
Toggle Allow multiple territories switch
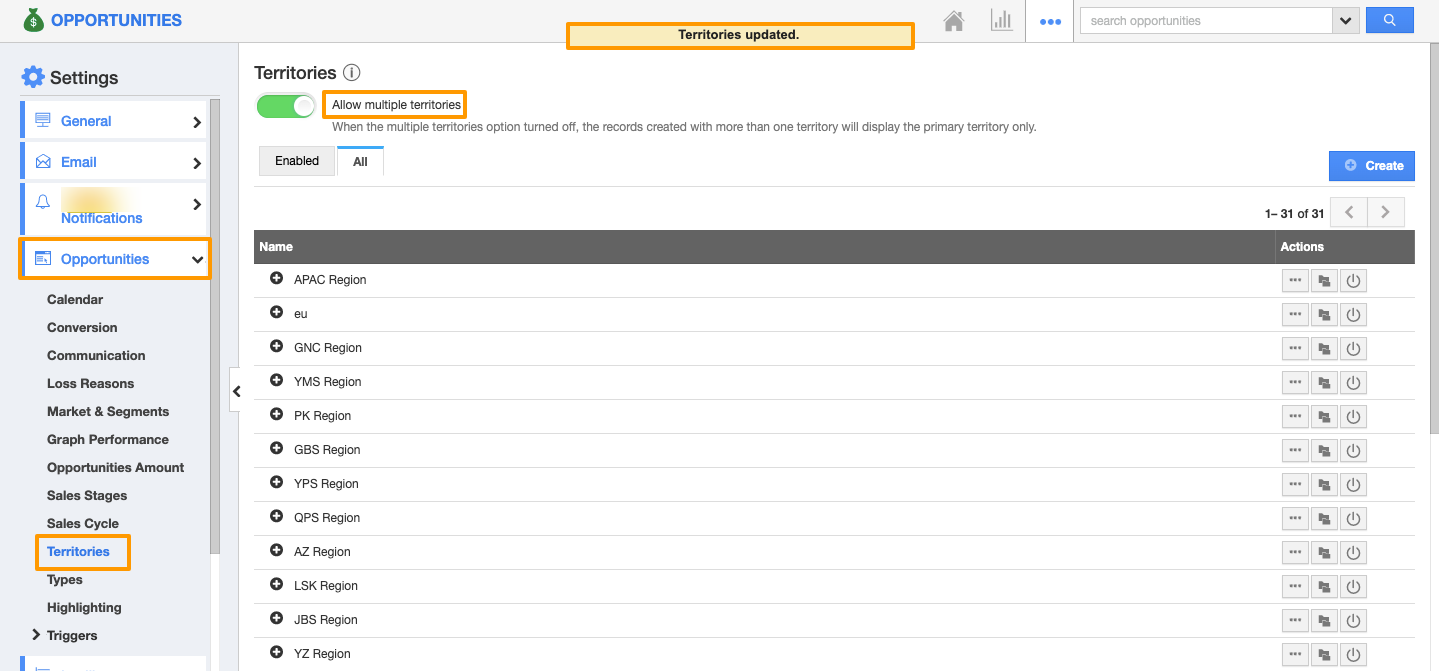tap(286, 106)
